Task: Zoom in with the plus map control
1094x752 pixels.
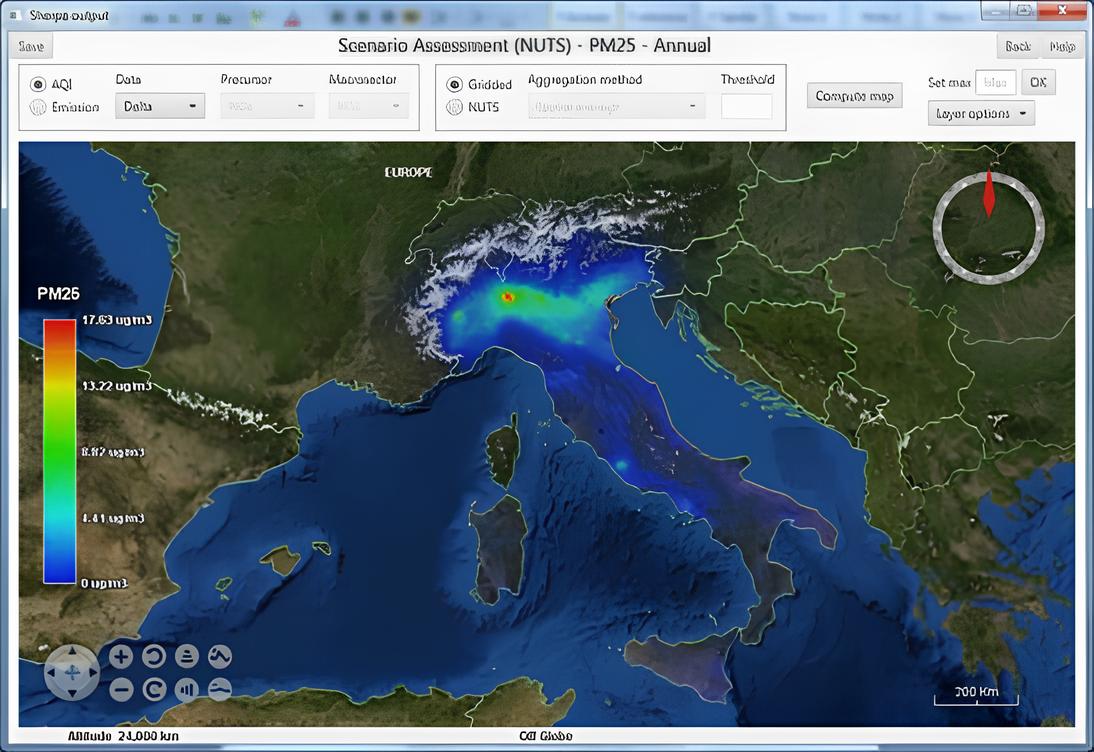Action: [121, 656]
